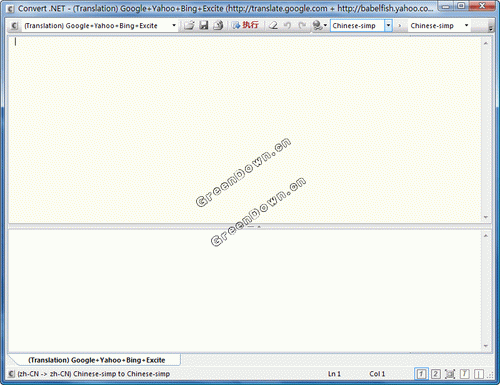Click the open file icon in toolbar

click(189, 25)
